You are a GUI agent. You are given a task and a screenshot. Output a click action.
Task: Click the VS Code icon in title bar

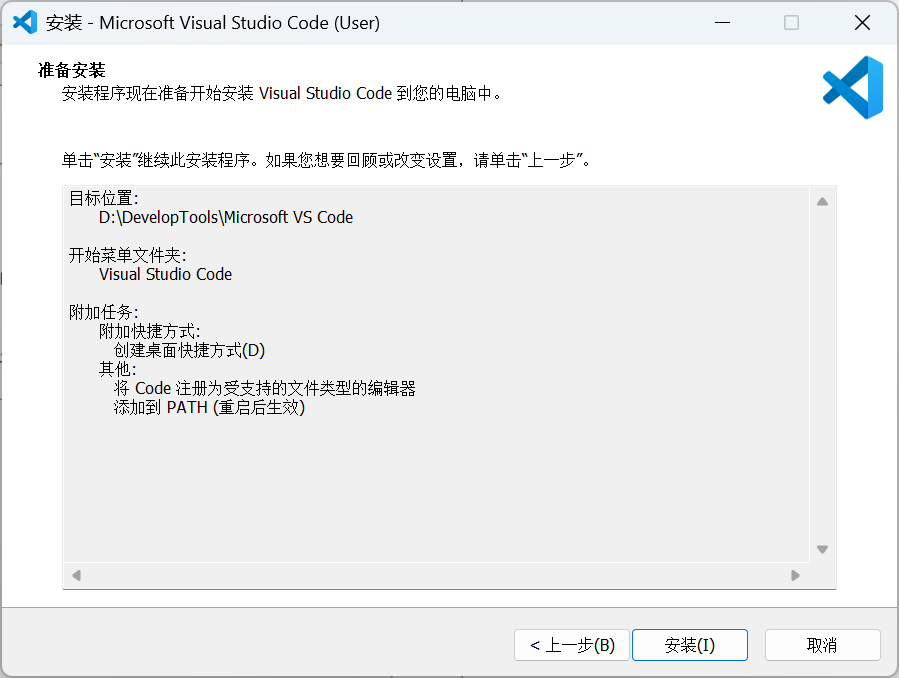25,23
